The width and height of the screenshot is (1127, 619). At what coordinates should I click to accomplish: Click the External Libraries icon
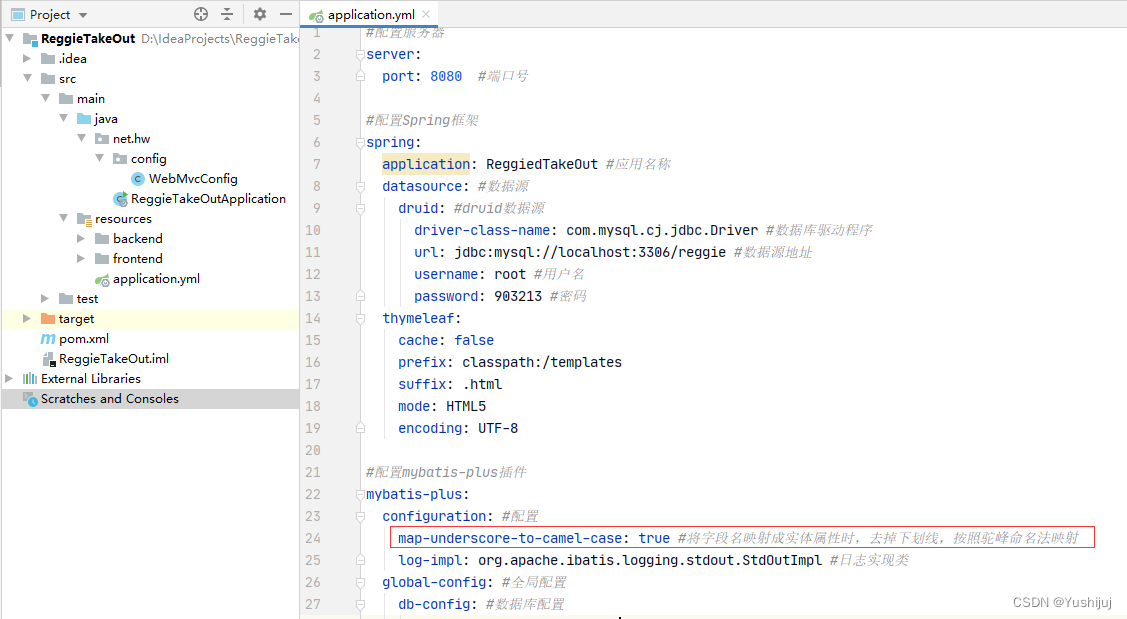29,378
